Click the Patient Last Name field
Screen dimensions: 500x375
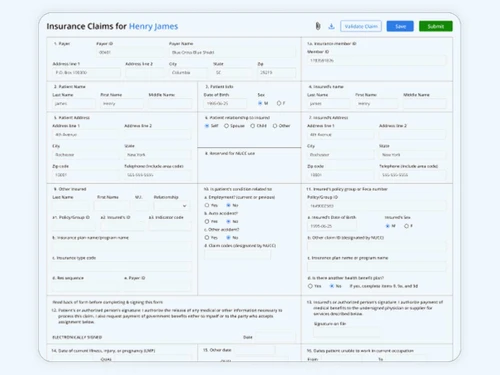click(73, 104)
